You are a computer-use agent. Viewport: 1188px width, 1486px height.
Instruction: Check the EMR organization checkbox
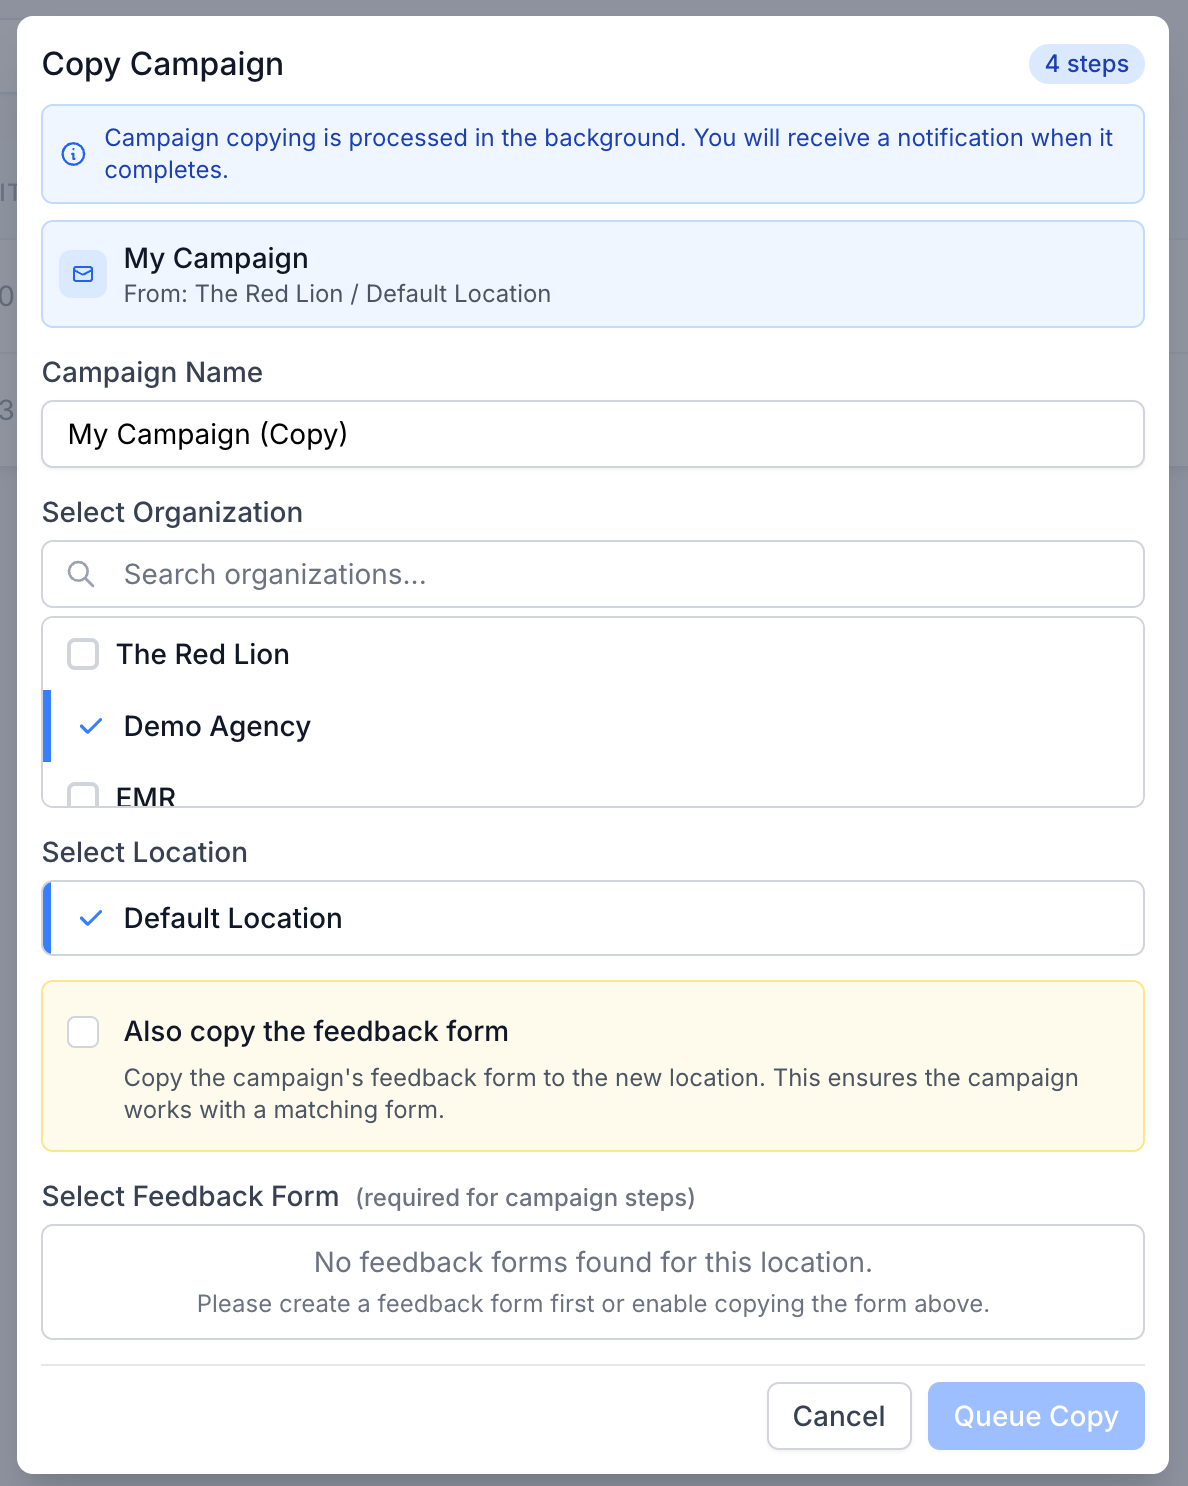(83, 795)
